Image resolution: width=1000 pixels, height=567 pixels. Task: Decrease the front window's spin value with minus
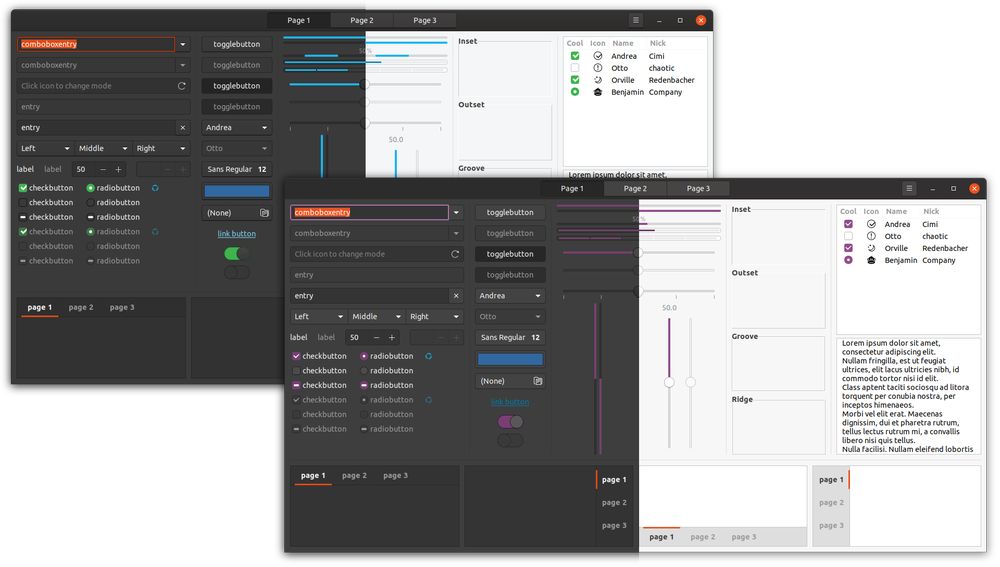coord(376,338)
